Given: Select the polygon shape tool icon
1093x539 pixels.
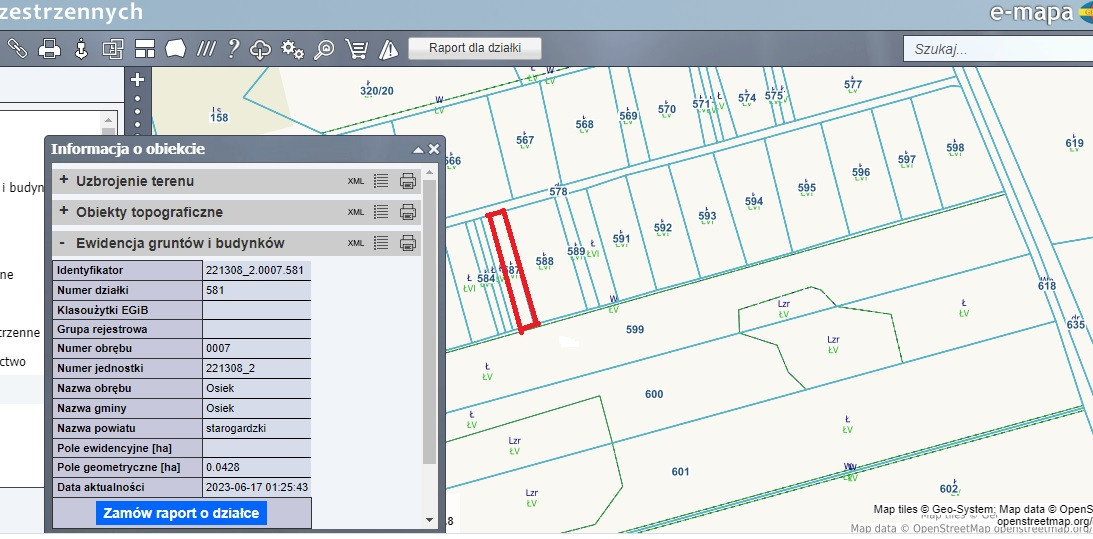Looking at the screenshot, I should point(176,48).
